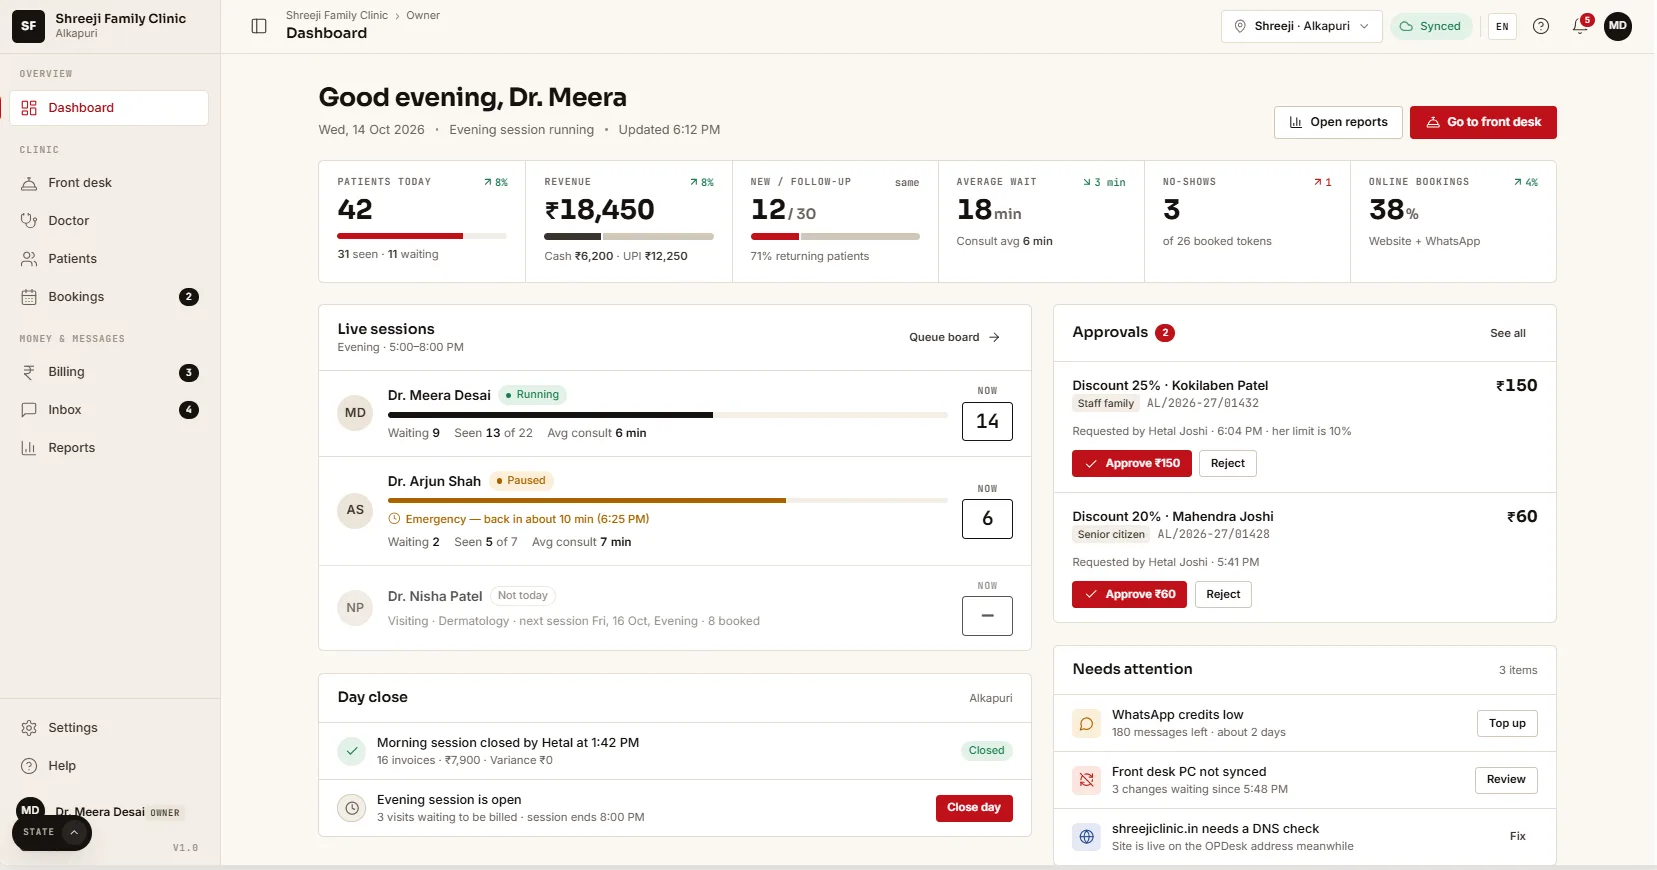Approve the ₹150 discount for Kokilaben Patel
The image size is (1657, 870).
[1131, 463]
